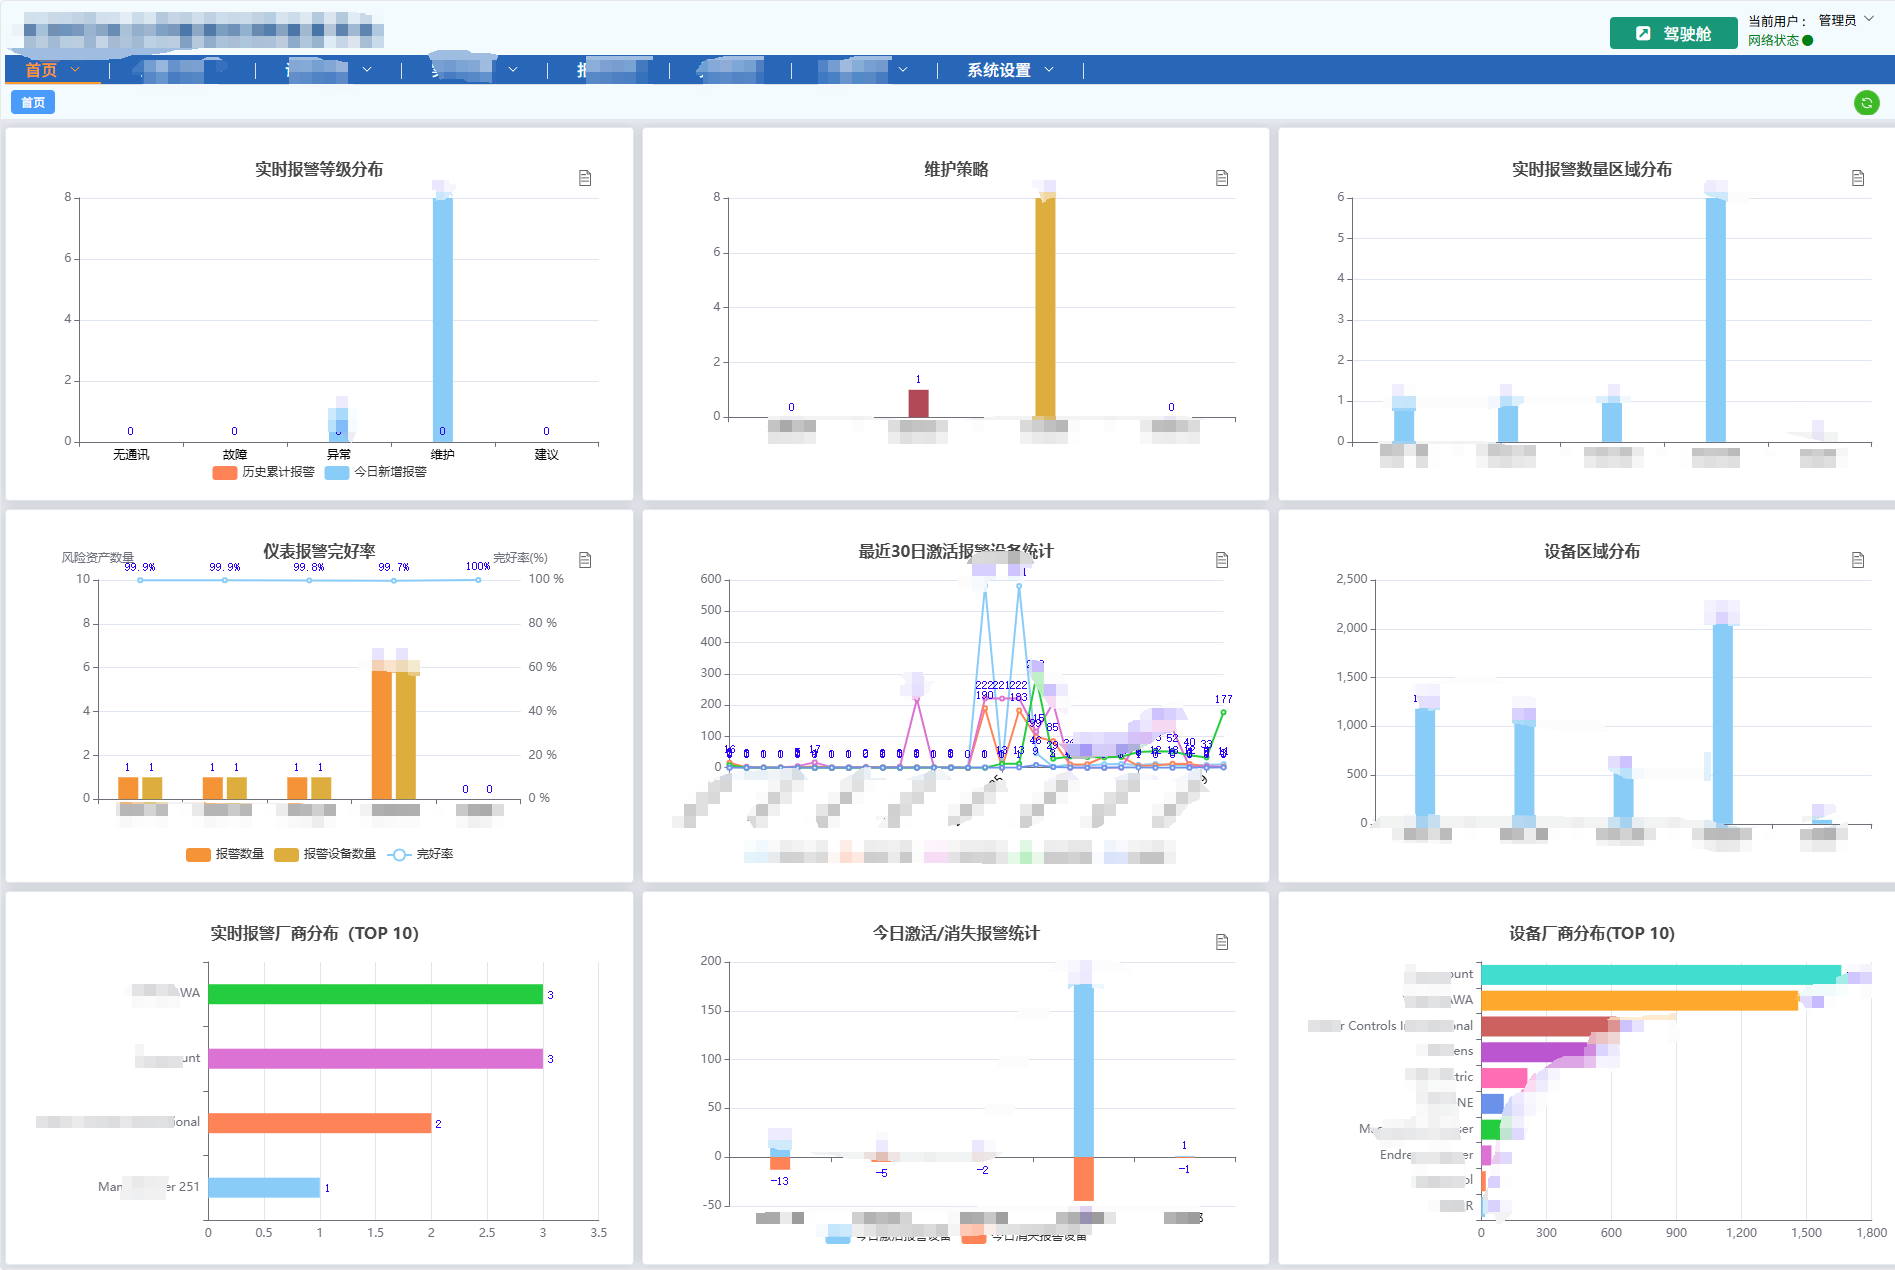
Task: Open data view icon for 设备区域分布
Action: pos(1857,560)
